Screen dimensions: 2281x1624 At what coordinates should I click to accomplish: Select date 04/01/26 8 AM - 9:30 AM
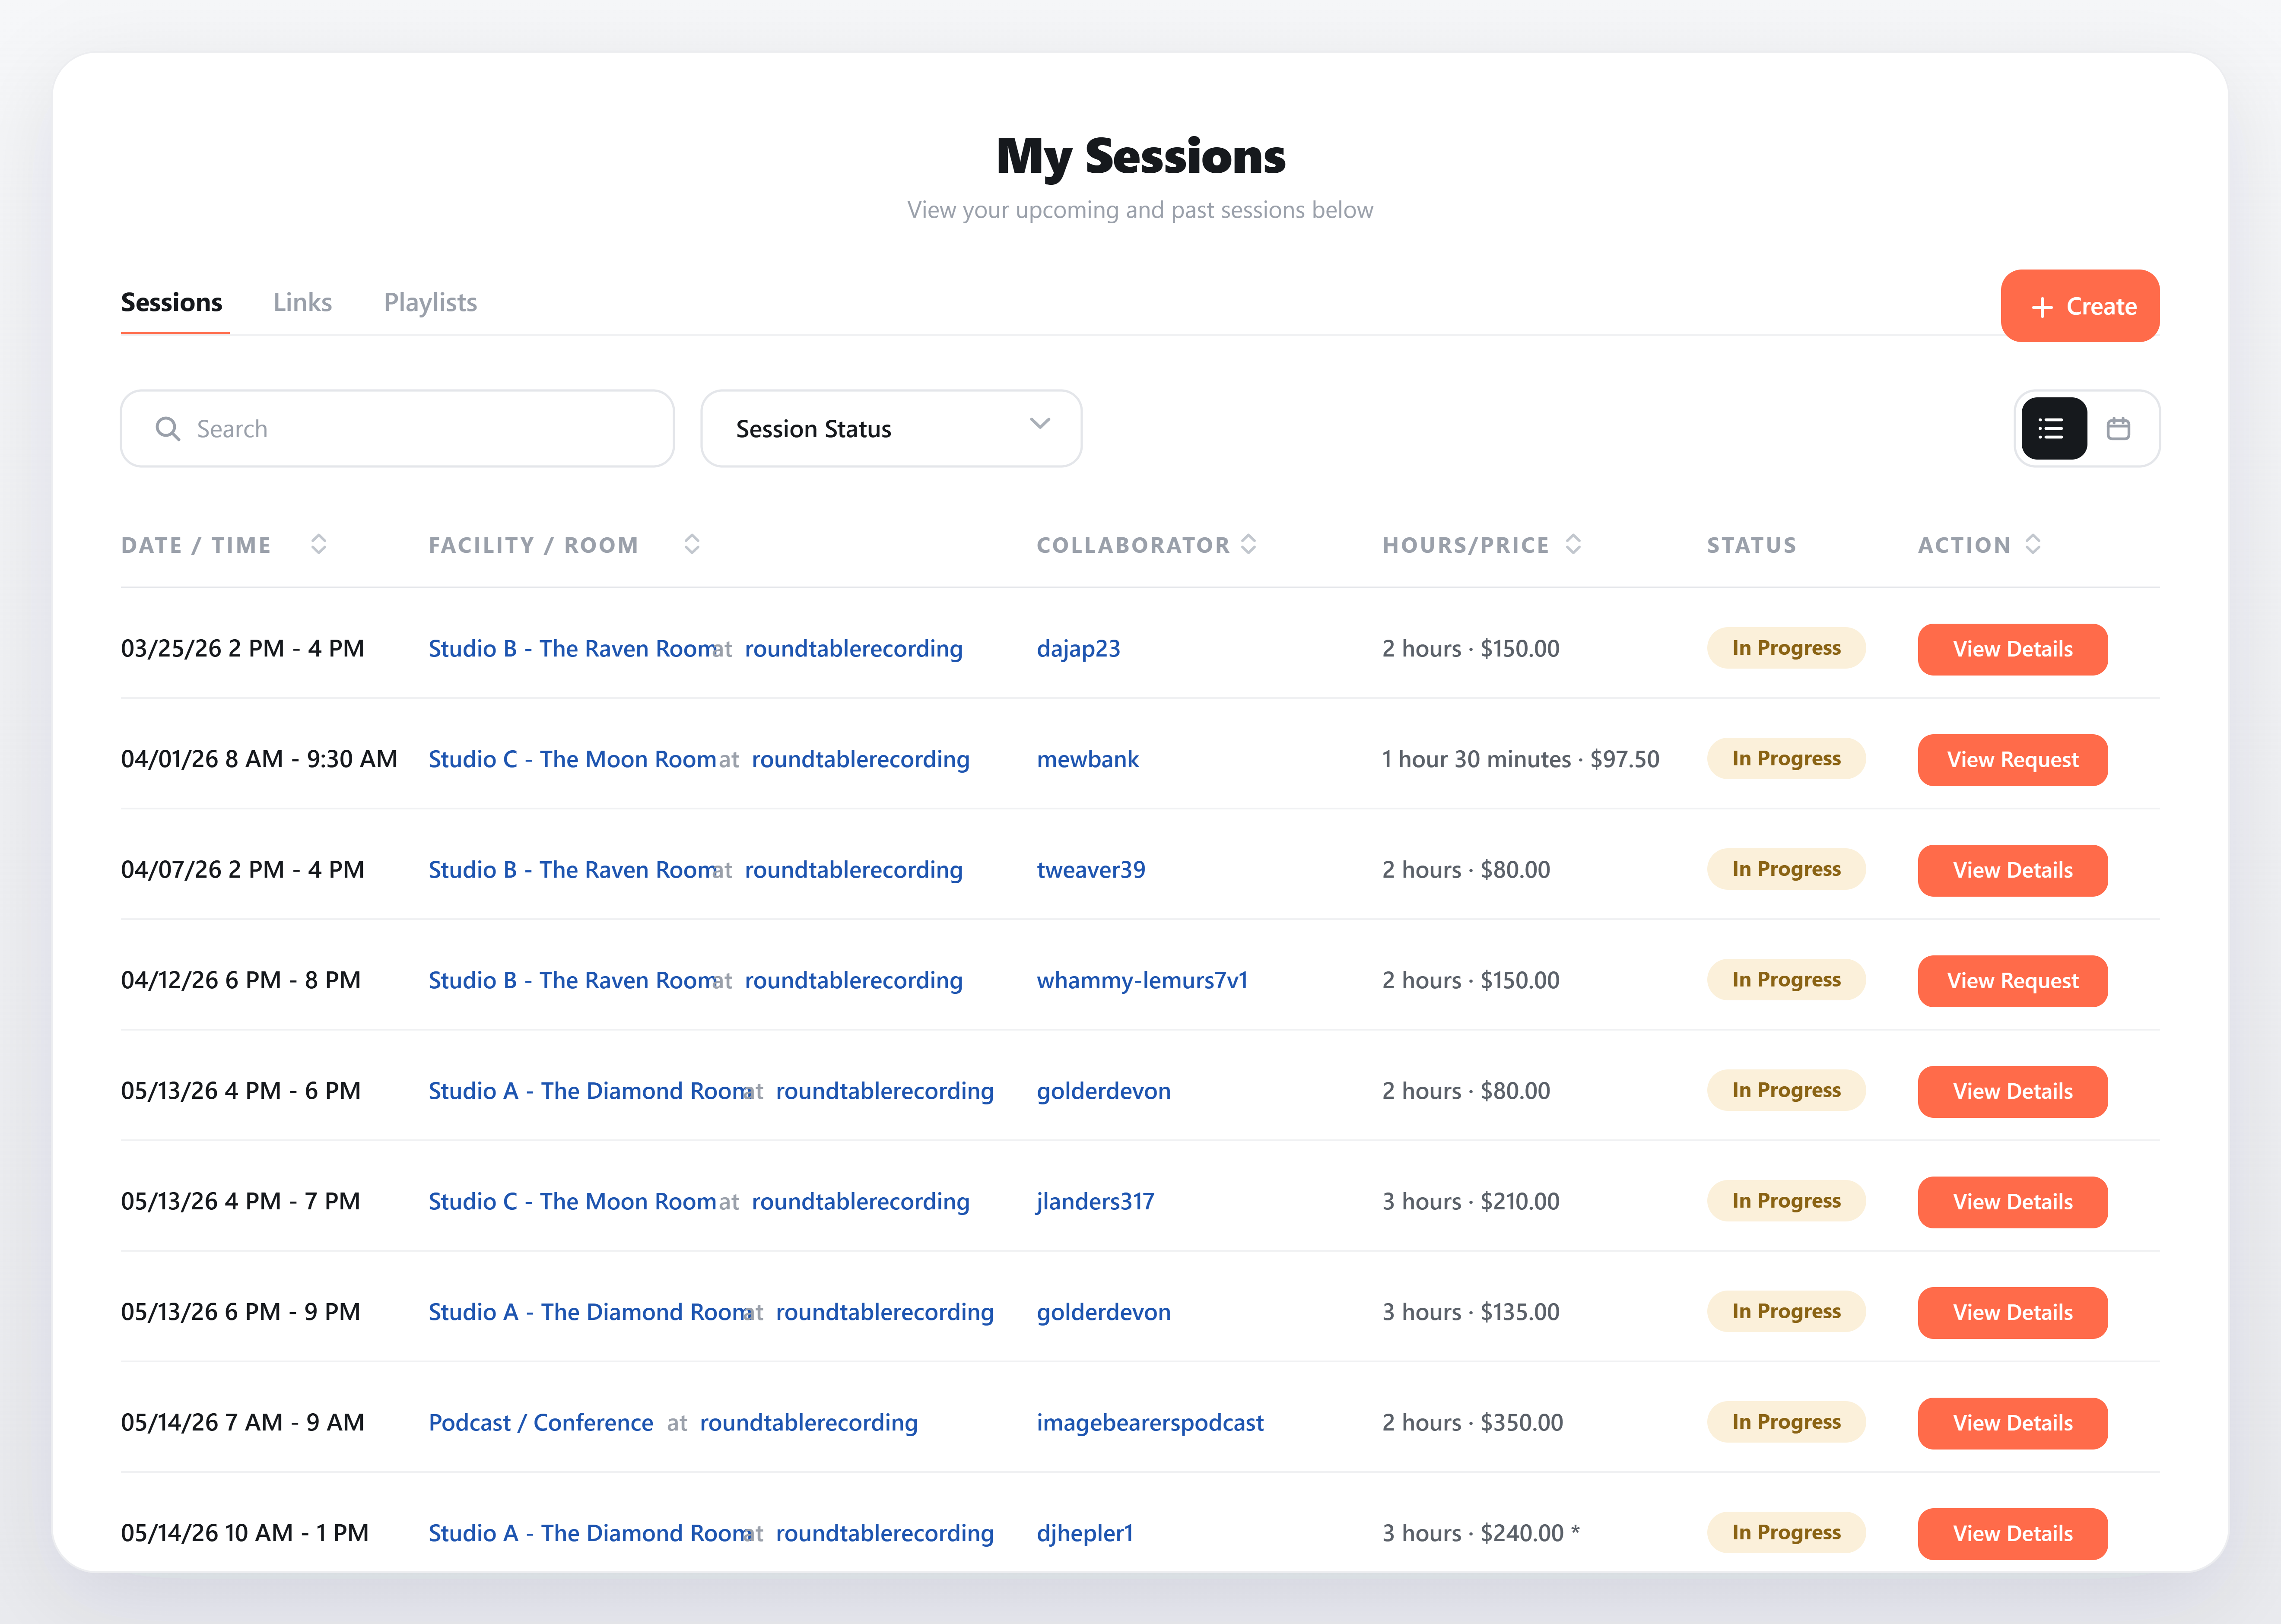[x=259, y=759]
